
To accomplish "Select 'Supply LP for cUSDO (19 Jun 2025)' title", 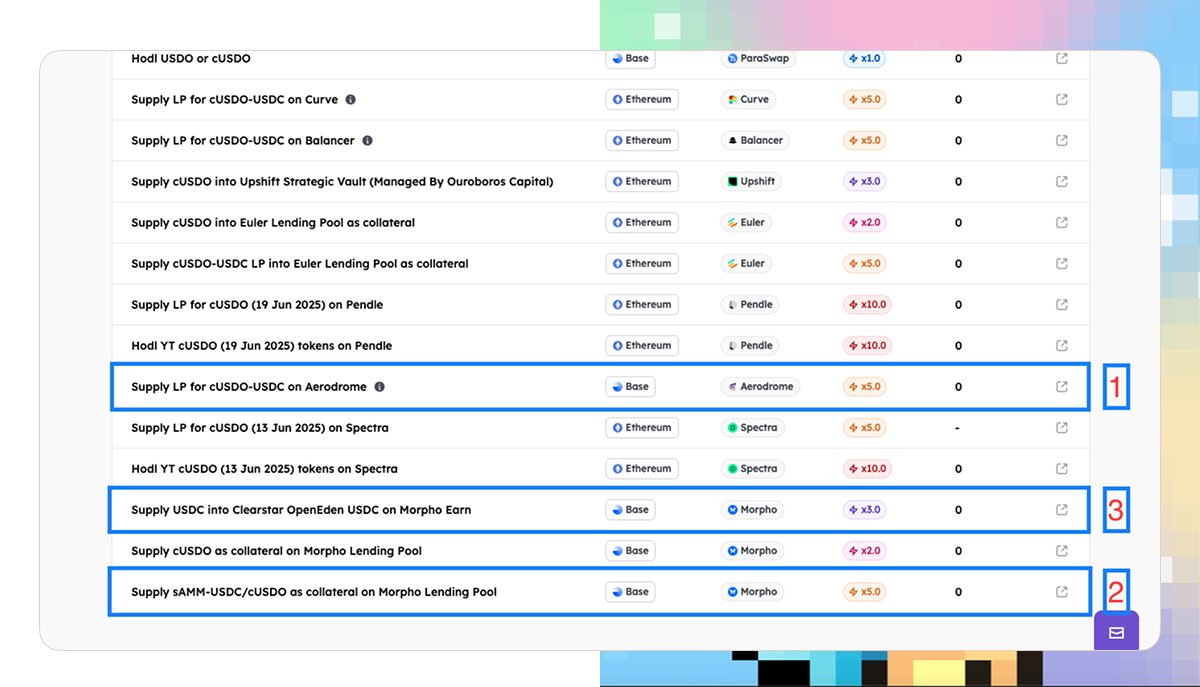I will (x=257, y=304).
